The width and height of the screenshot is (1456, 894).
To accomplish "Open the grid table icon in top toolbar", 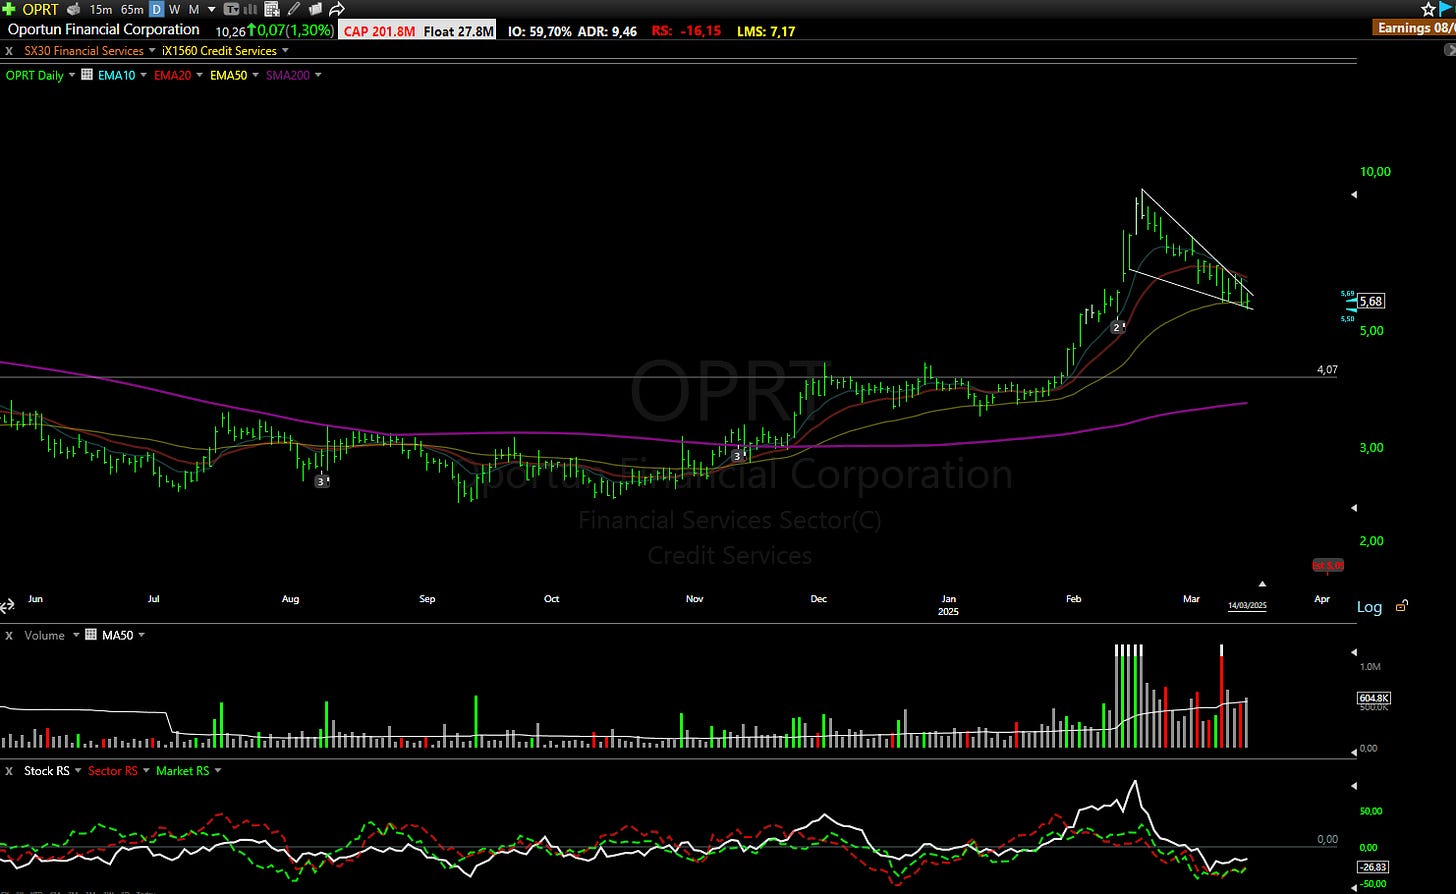I will tap(272, 9).
